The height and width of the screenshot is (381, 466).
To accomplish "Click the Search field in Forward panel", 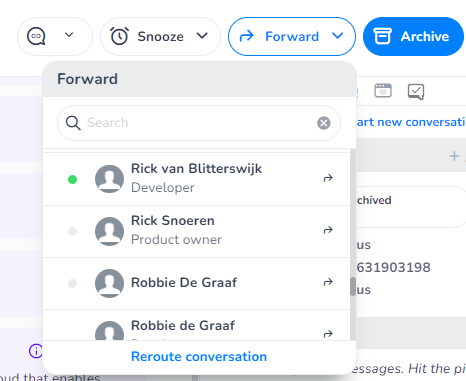I will pyautogui.click(x=199, y=123).
